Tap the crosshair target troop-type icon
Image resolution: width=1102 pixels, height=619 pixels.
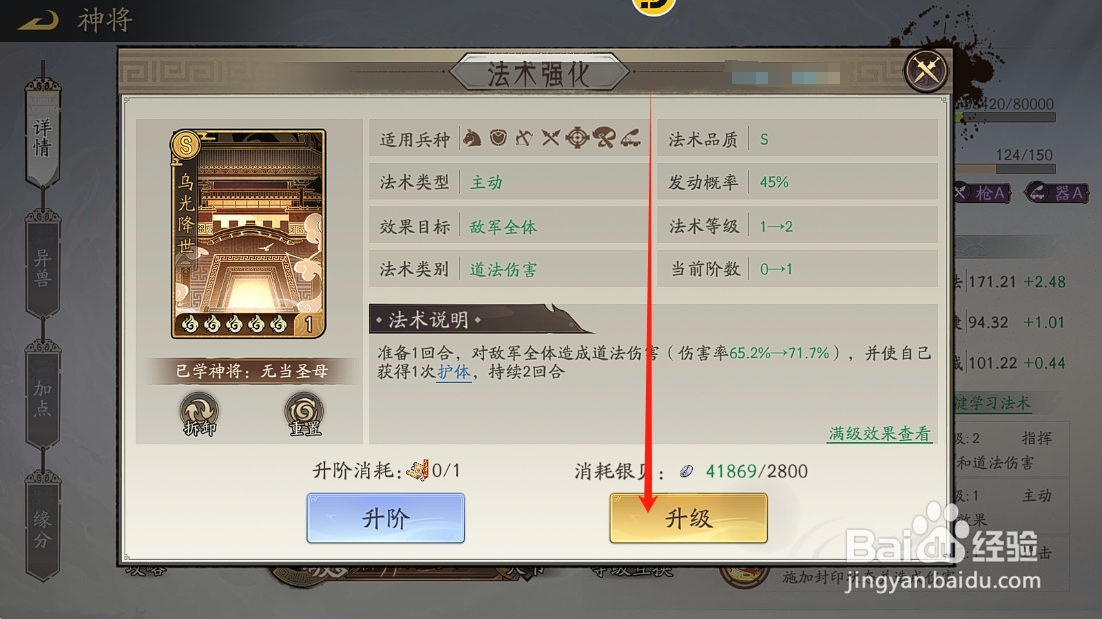[577, 138]
